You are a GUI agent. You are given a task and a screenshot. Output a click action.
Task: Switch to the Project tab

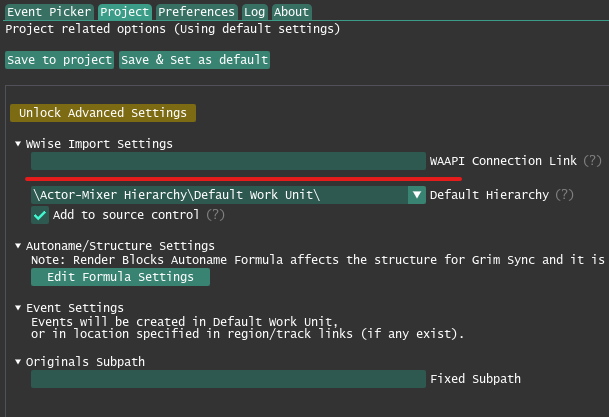[125, 12]
